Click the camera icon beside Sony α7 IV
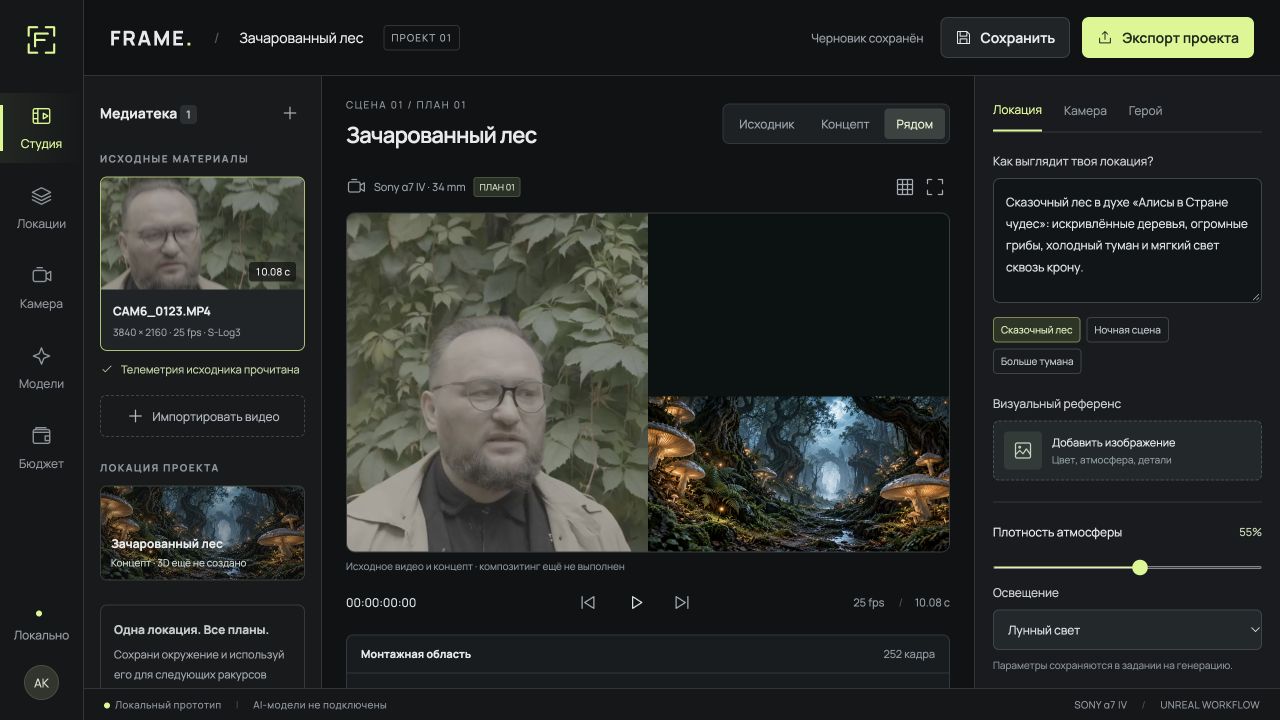This screenshot has height=720, width=1280. [x=356, y=187]
